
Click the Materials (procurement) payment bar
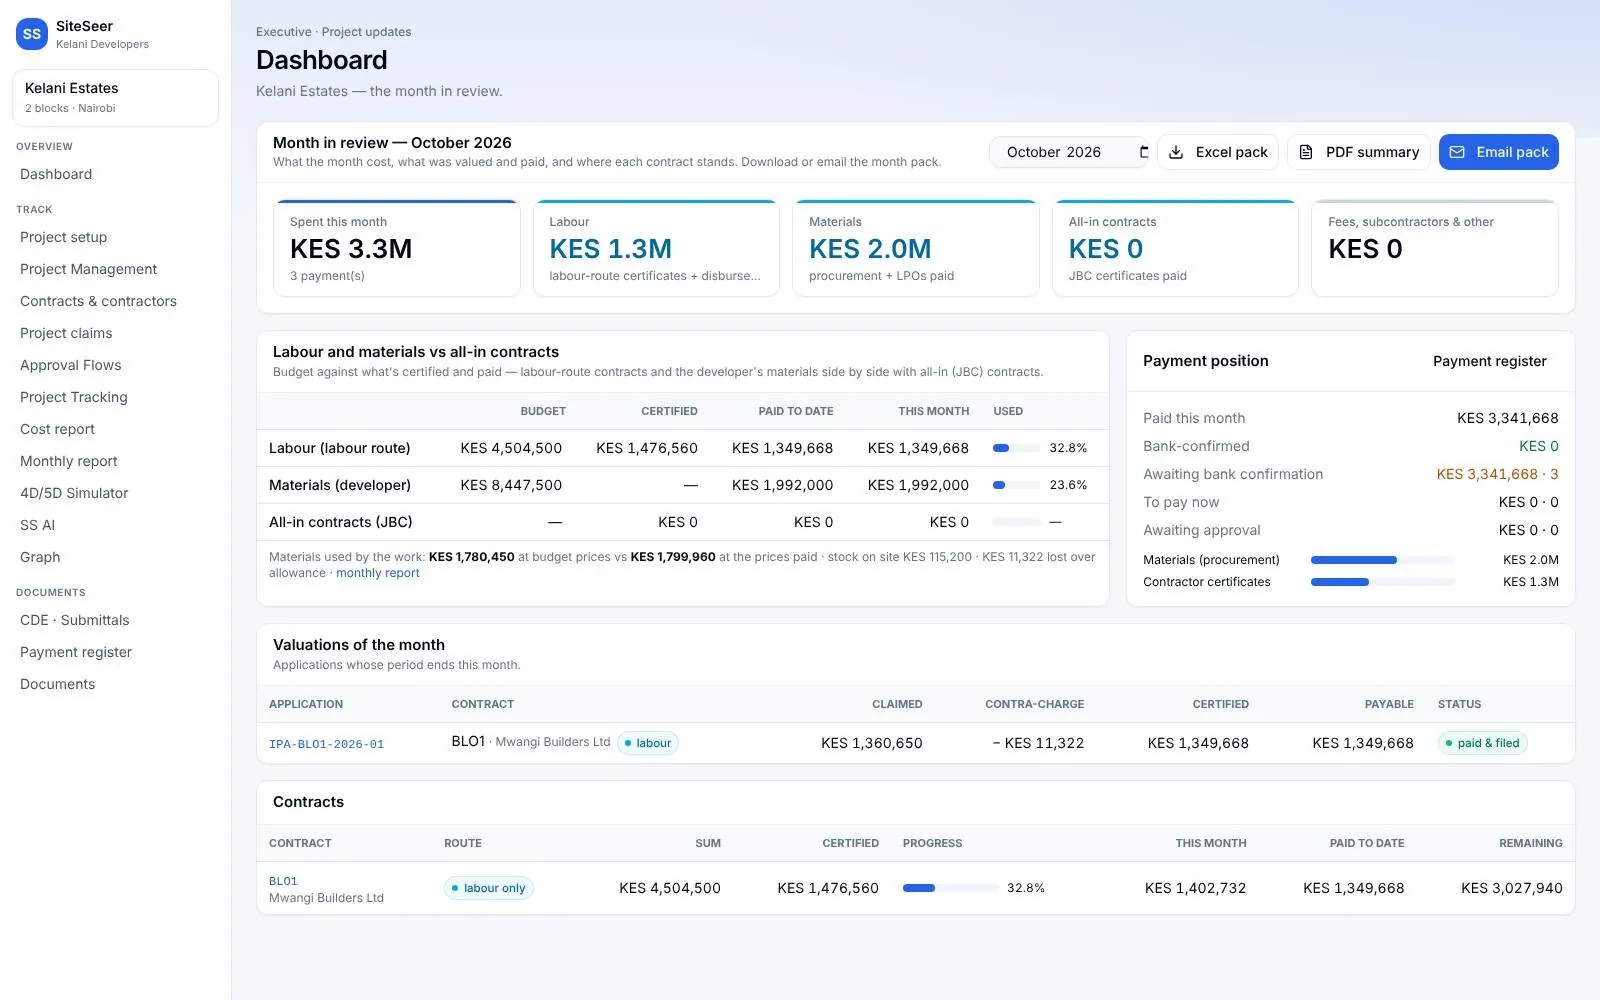(1383, 560)
